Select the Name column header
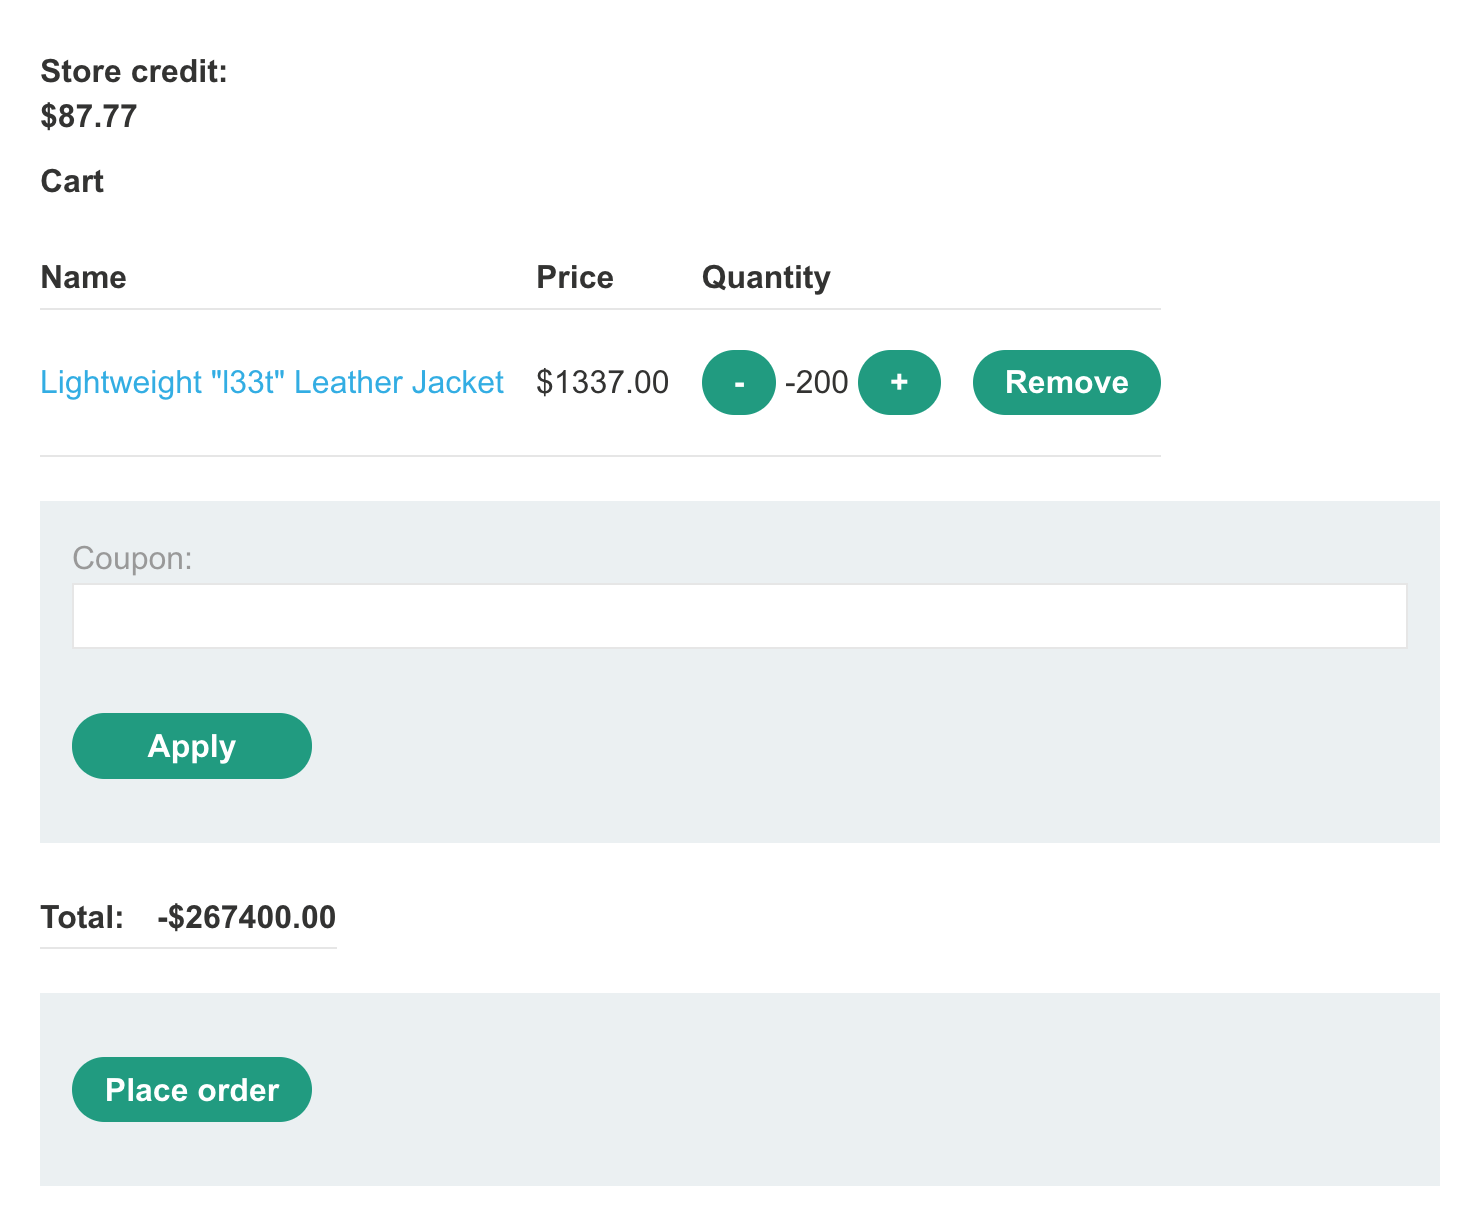Viewport: 1480px width, 1232px height. (84, 277)
